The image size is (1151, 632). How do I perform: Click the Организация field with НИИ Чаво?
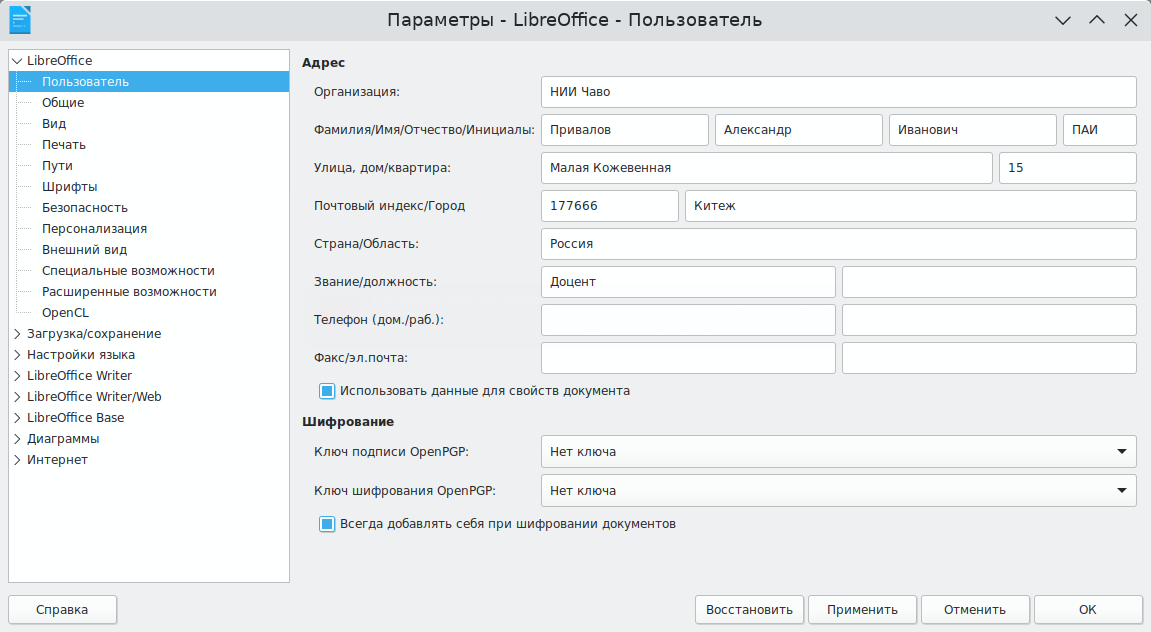pos(838,92)
